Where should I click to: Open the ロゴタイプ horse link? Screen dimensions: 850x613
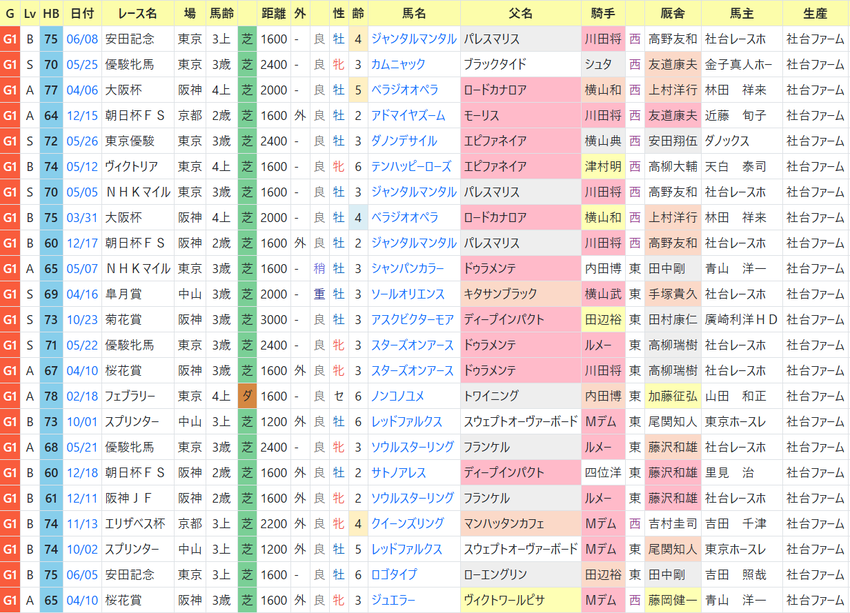pos(394,575)
